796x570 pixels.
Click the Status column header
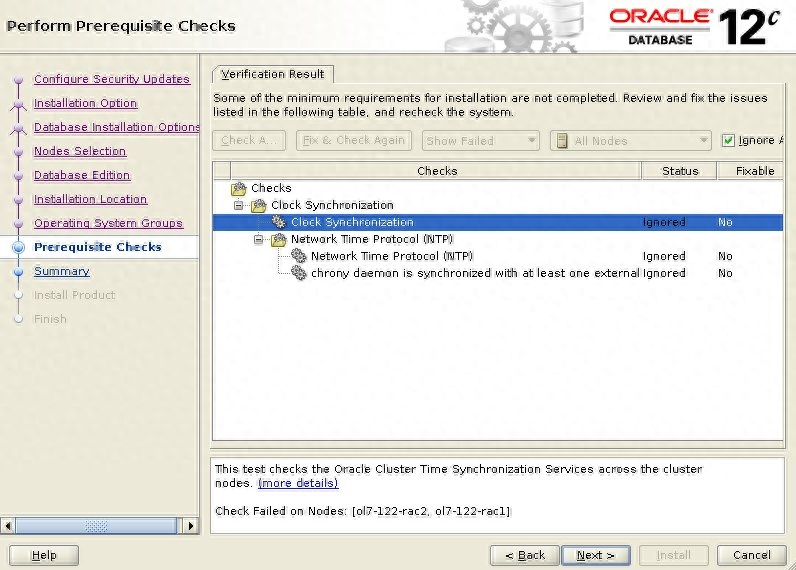[x=679, y=171]
